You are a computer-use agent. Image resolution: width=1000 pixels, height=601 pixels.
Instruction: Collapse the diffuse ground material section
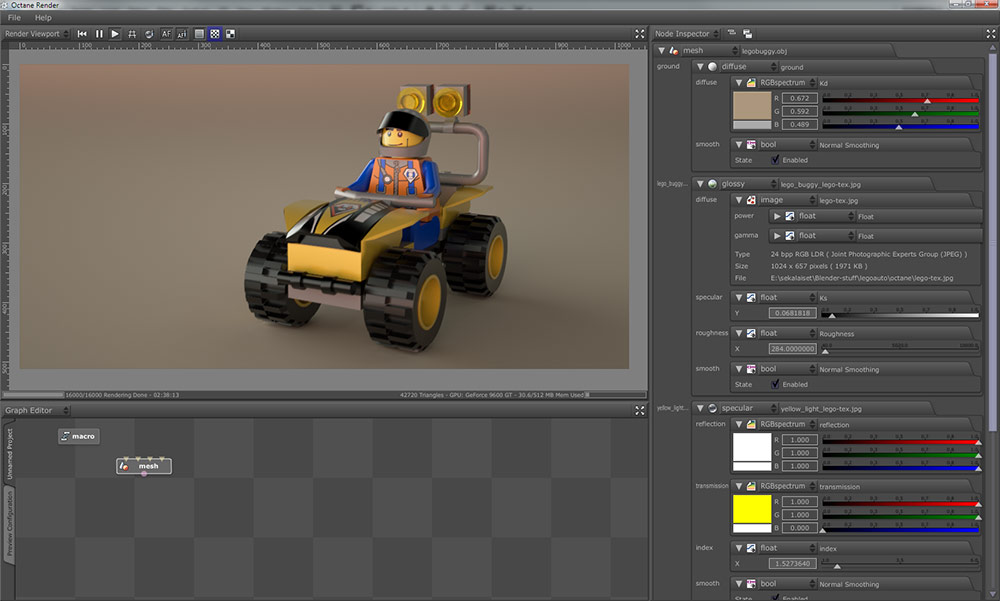click(x=700, y=66)
